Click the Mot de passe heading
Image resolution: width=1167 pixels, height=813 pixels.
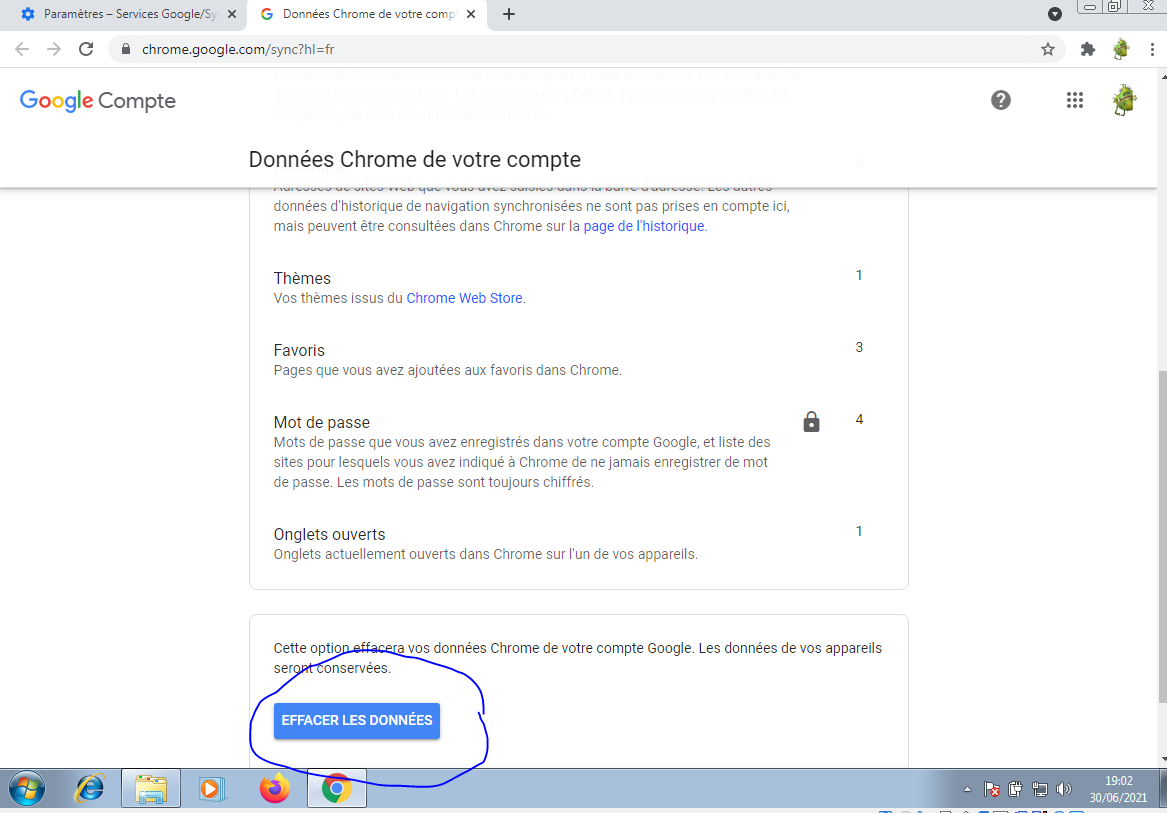click(322, 422)
